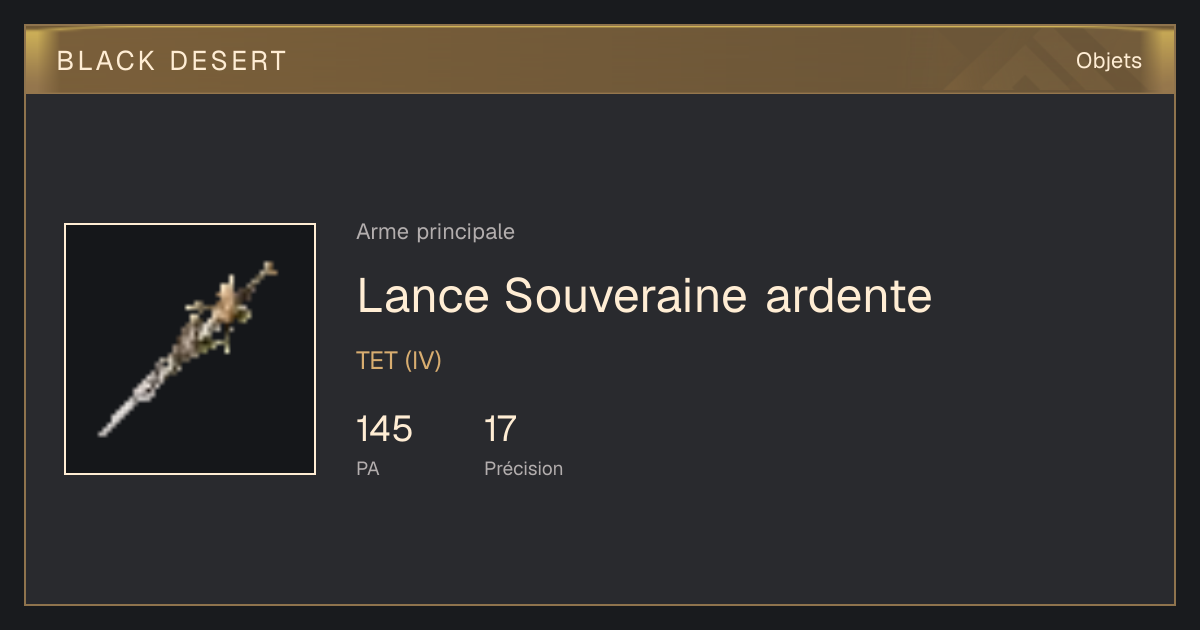
Task: Click the TET (IV) enhancement level
Action: tap(399, 361)
